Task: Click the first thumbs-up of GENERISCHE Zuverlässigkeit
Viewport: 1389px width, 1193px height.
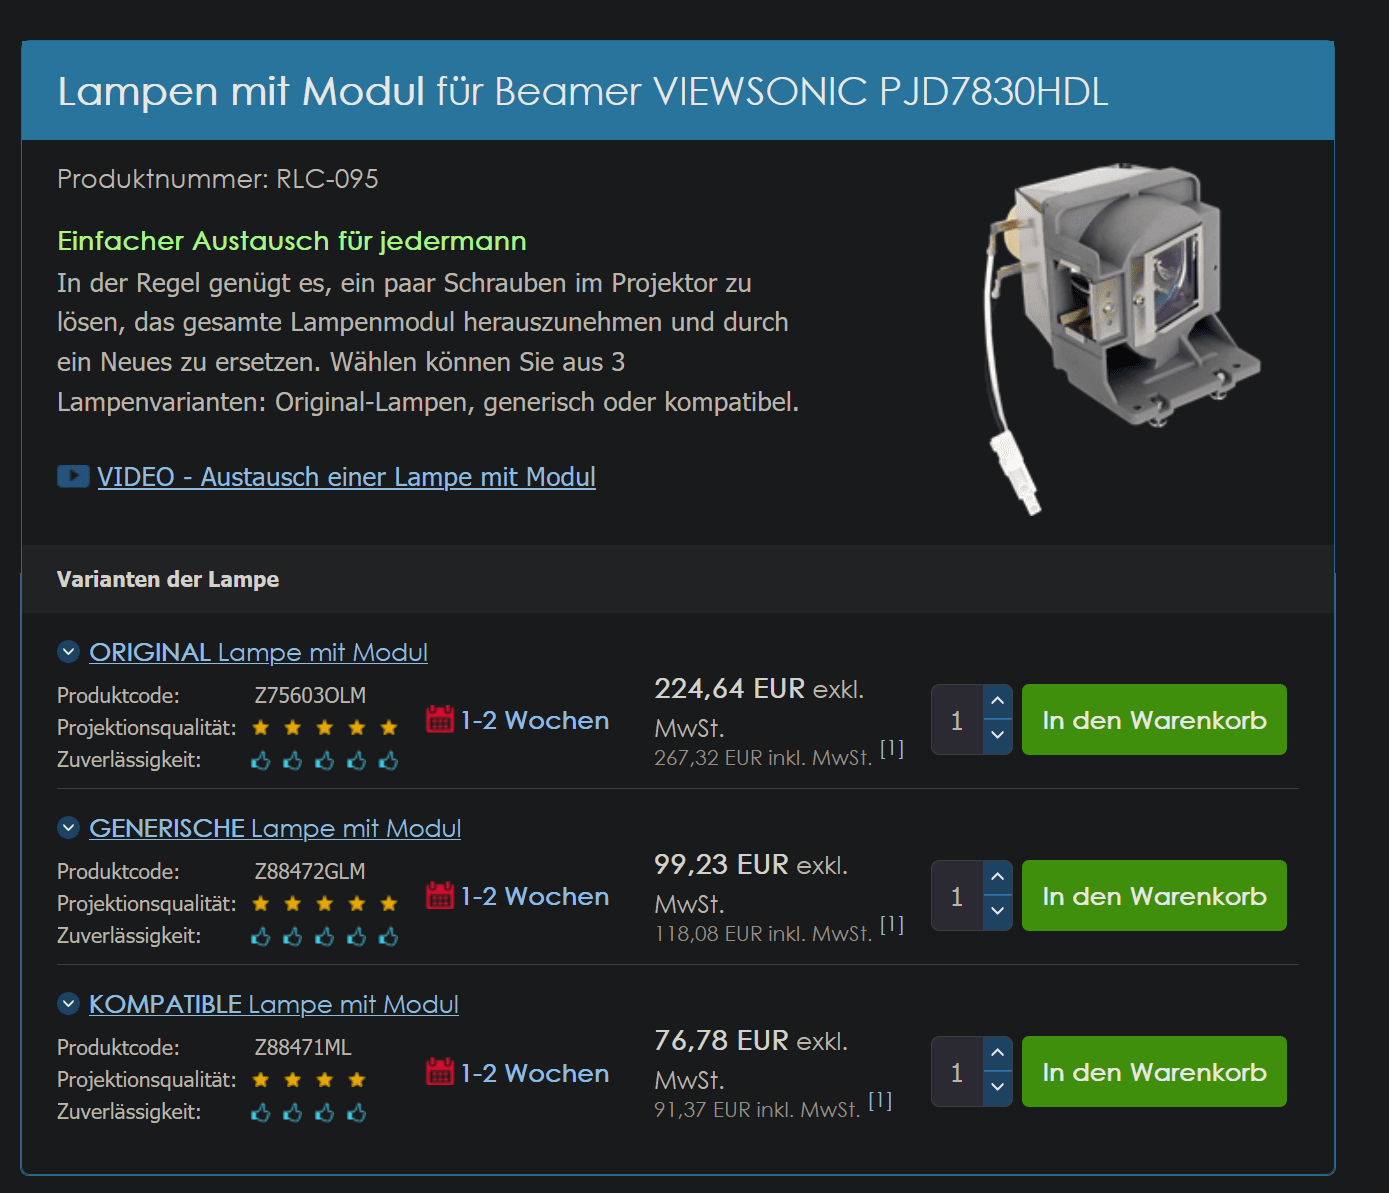Action: point(261,937)
